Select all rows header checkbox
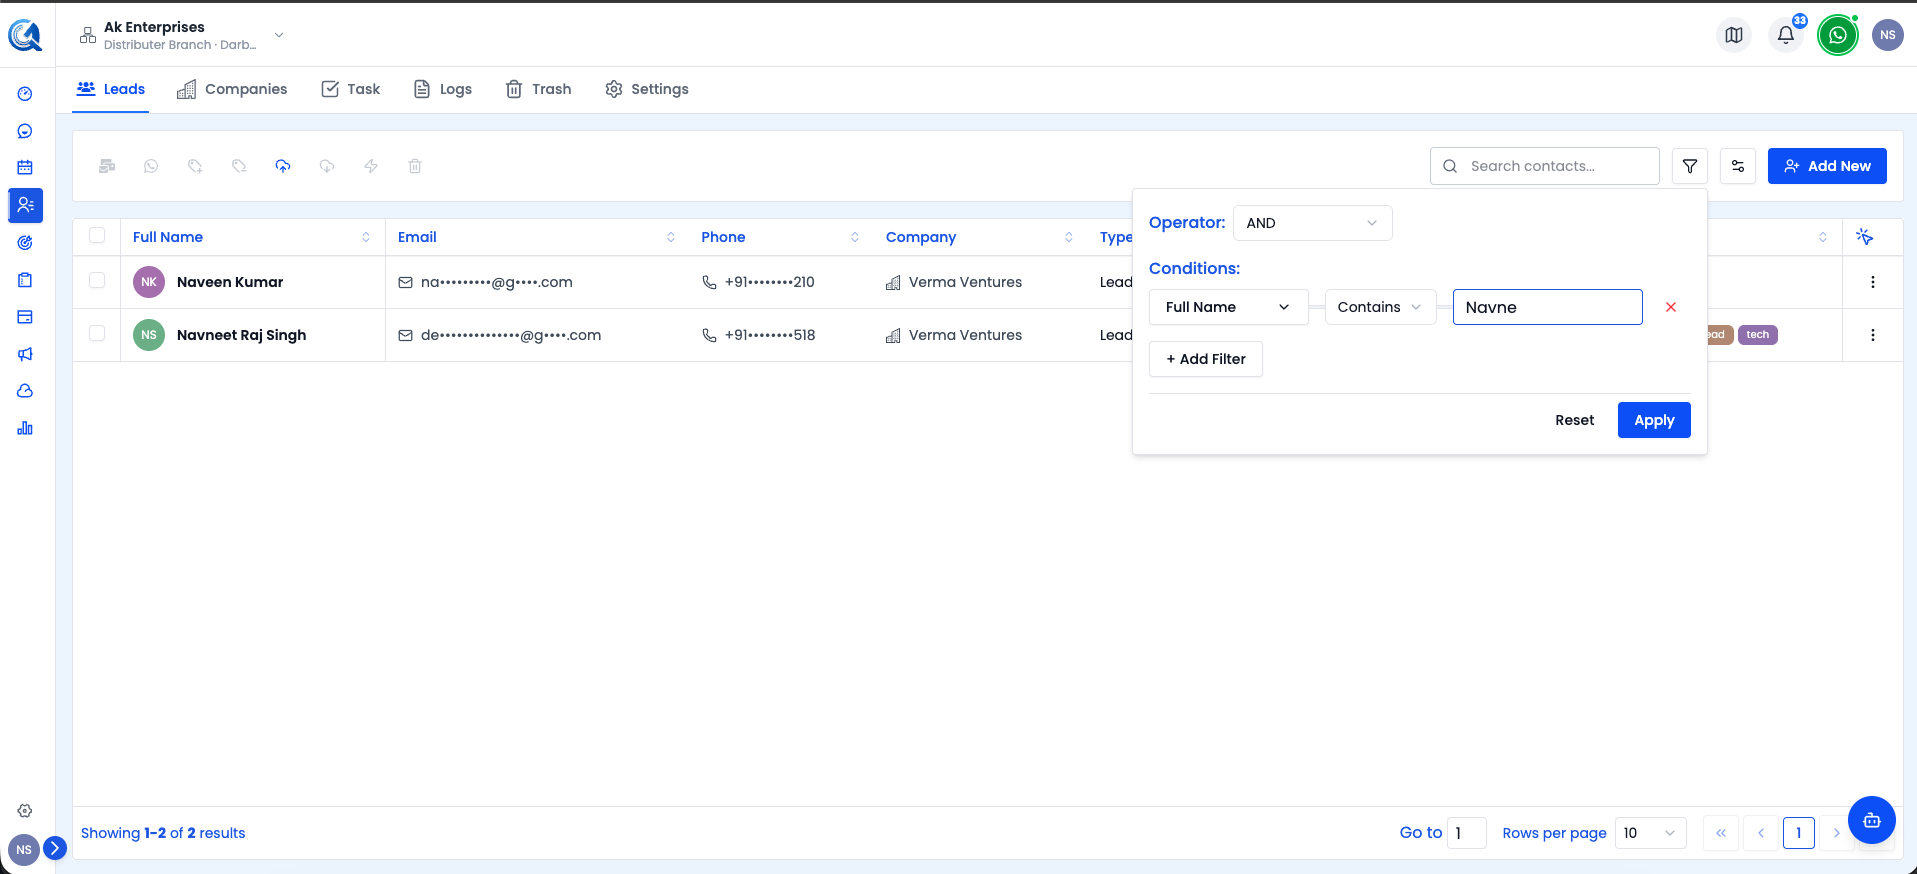Viewport: 1917px width, 874px height. pos(97,236)
